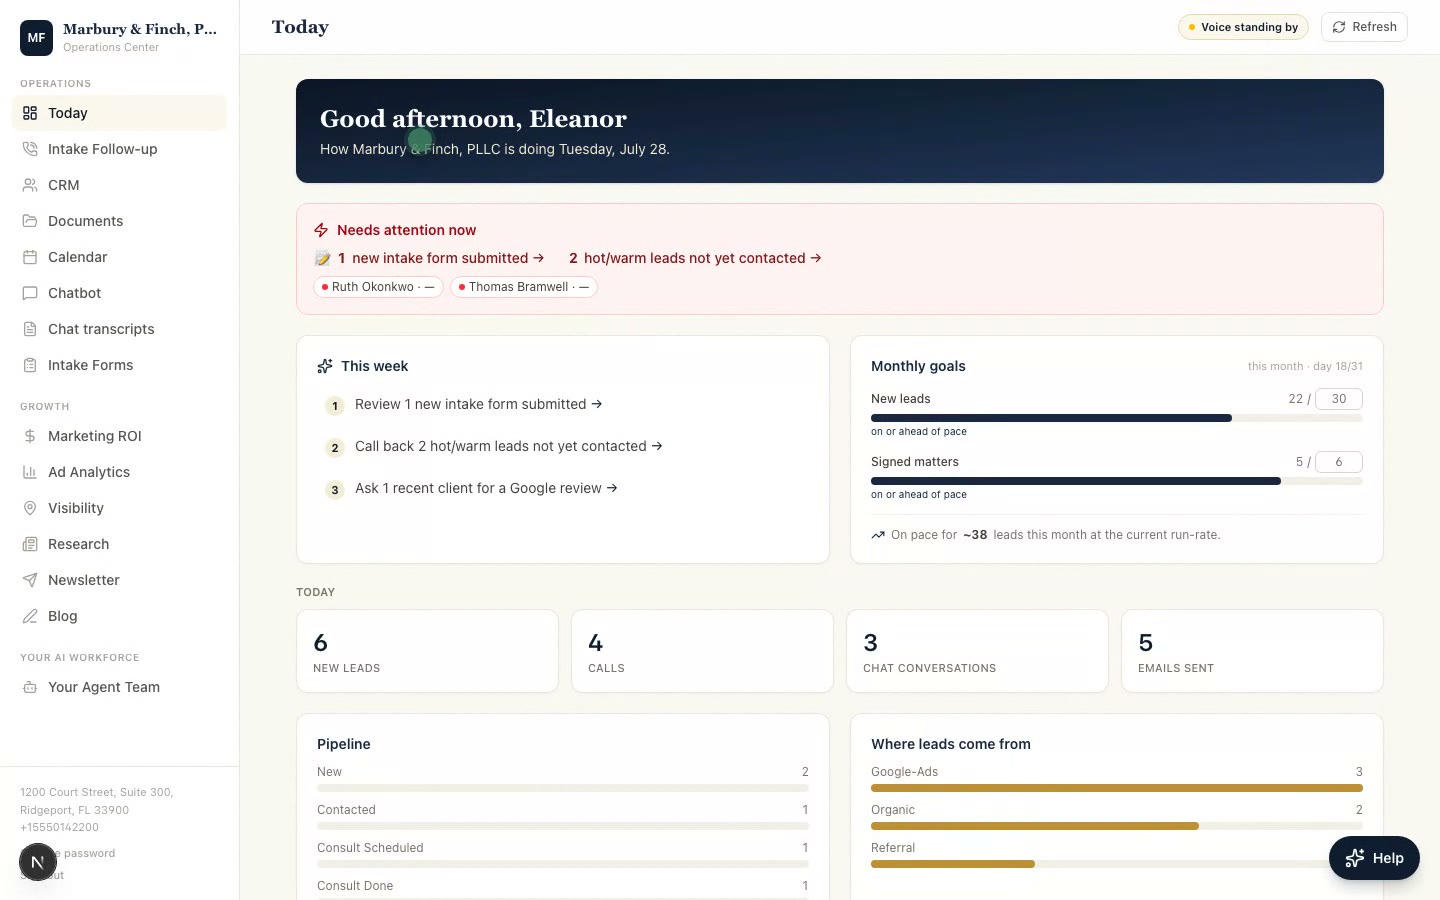Click the New leads progress bar
Viewport: 1440px width, 900px height.
[x=1117, y=418]
